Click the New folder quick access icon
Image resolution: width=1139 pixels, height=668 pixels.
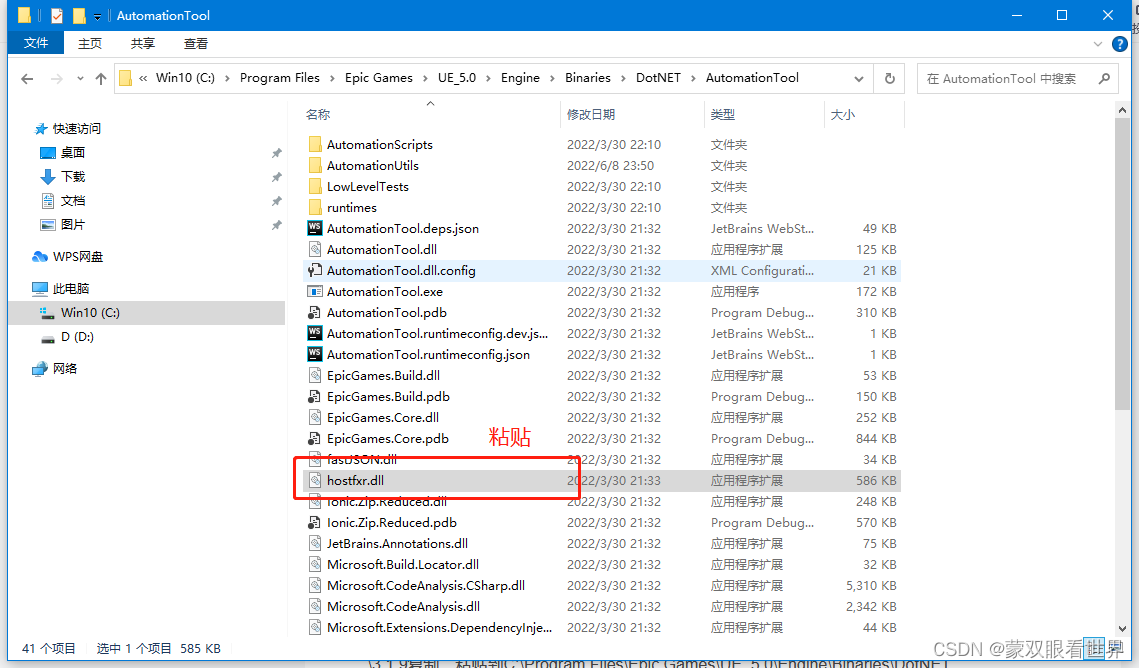point(79,15)
